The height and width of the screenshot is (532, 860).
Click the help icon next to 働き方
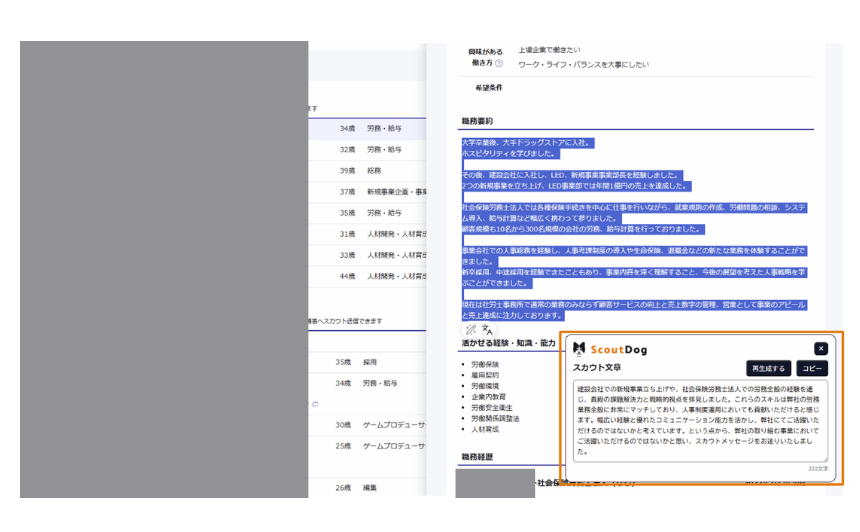499,64
